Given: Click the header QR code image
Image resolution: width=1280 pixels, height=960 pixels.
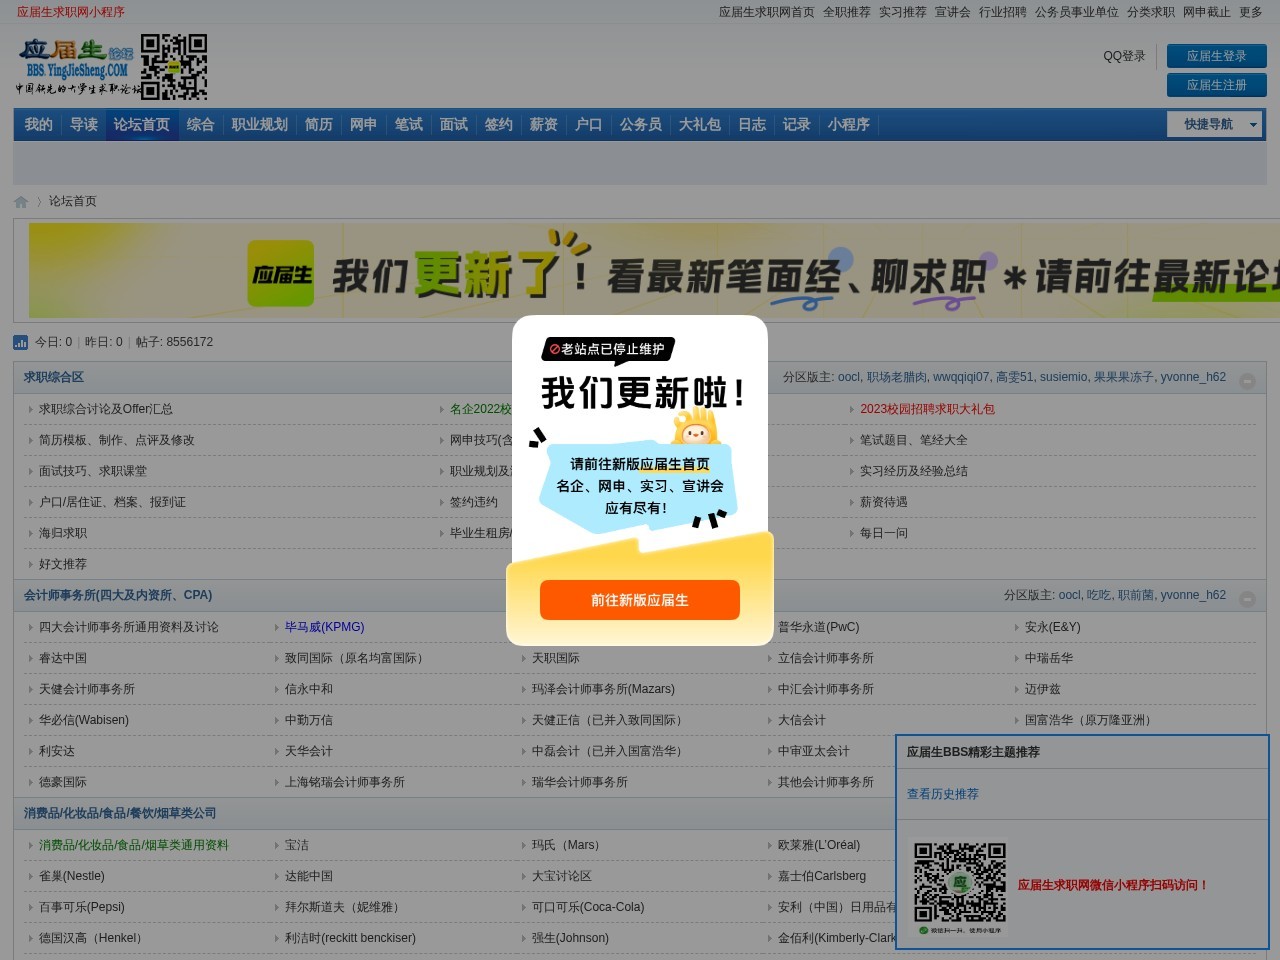Looking at the screenshot, I should 174,67.
